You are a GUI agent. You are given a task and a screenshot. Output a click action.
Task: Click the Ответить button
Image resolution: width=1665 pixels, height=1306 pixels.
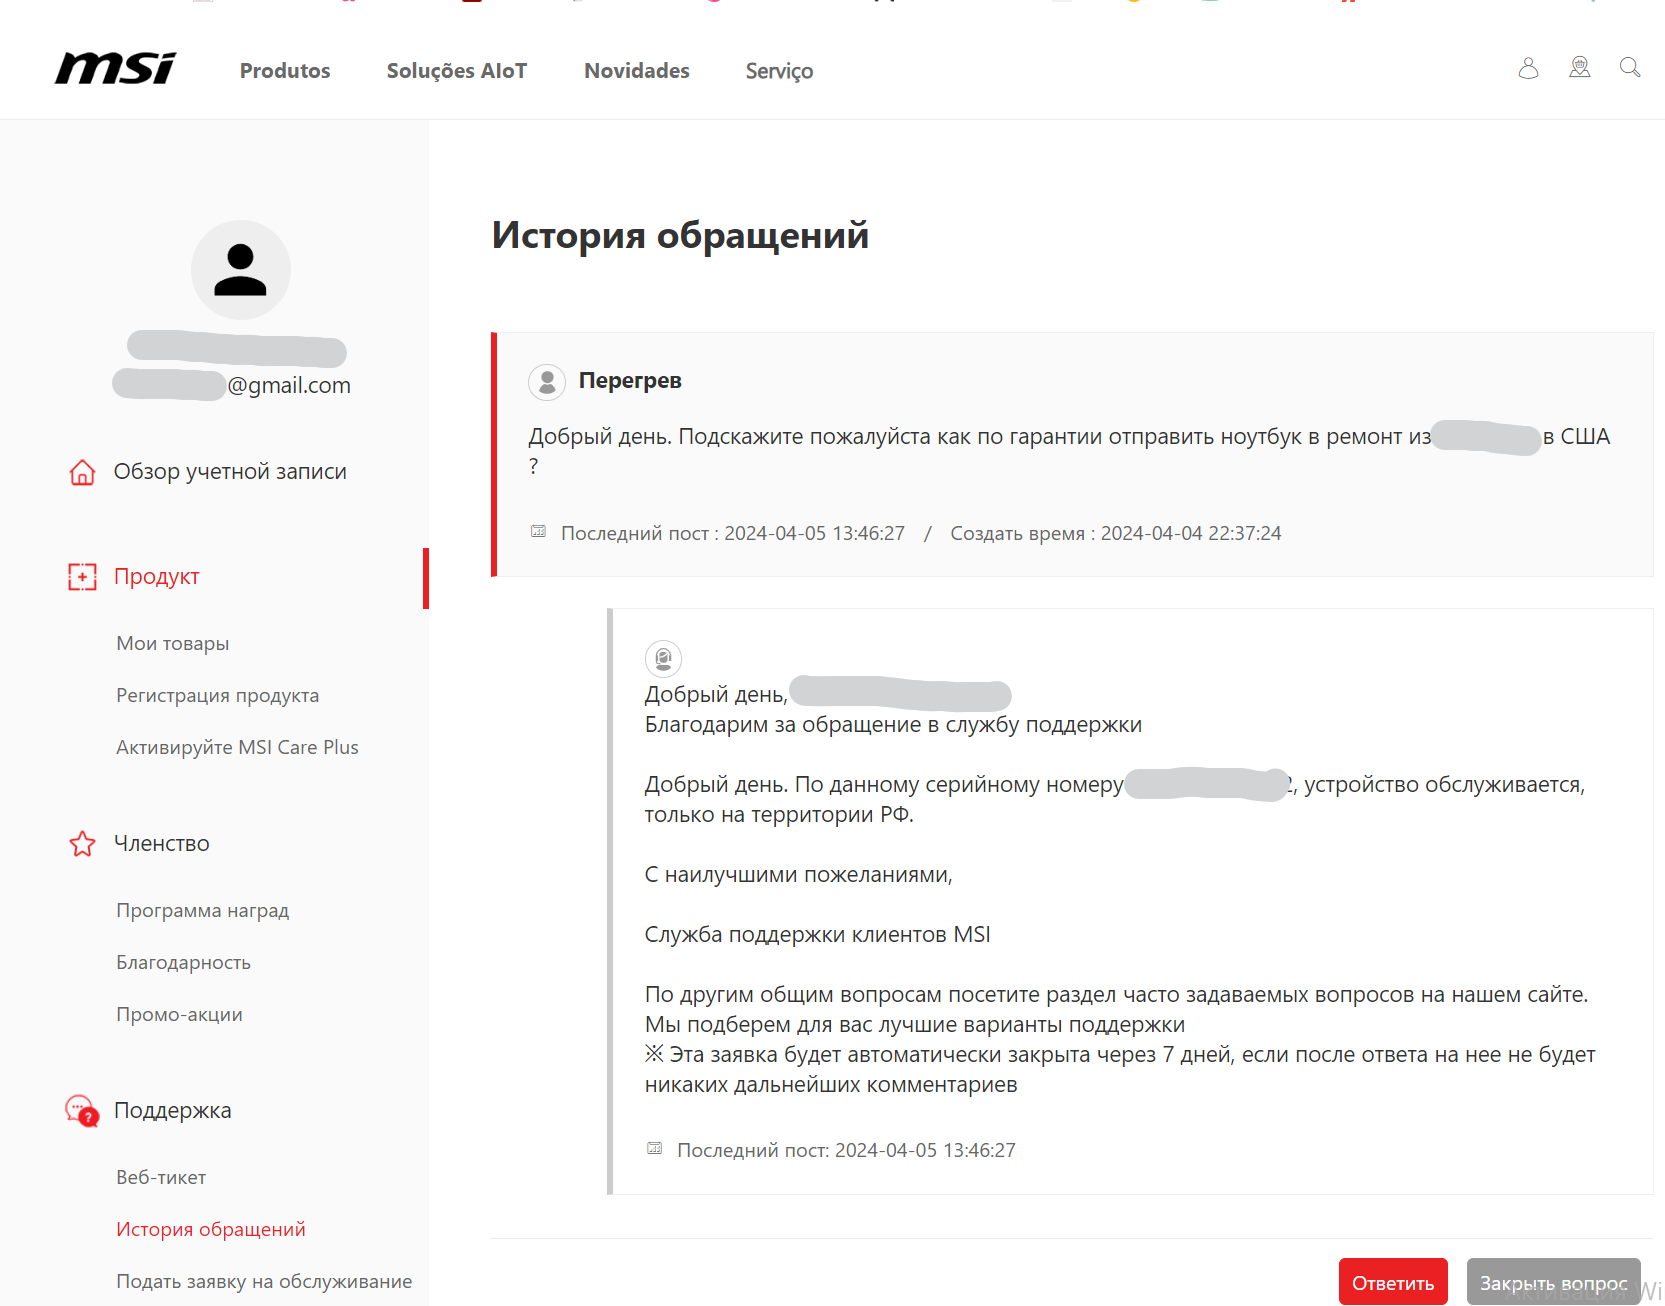[x=1393, y=1282]
